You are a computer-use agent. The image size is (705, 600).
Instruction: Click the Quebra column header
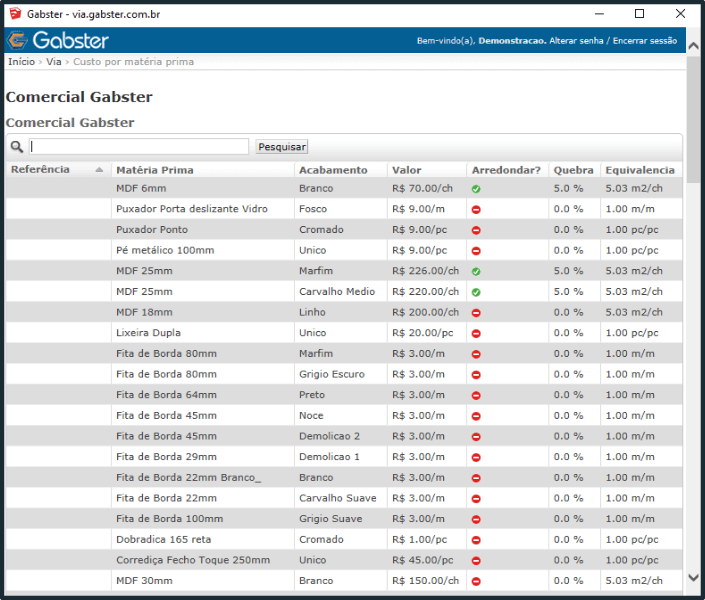point(573,170)
